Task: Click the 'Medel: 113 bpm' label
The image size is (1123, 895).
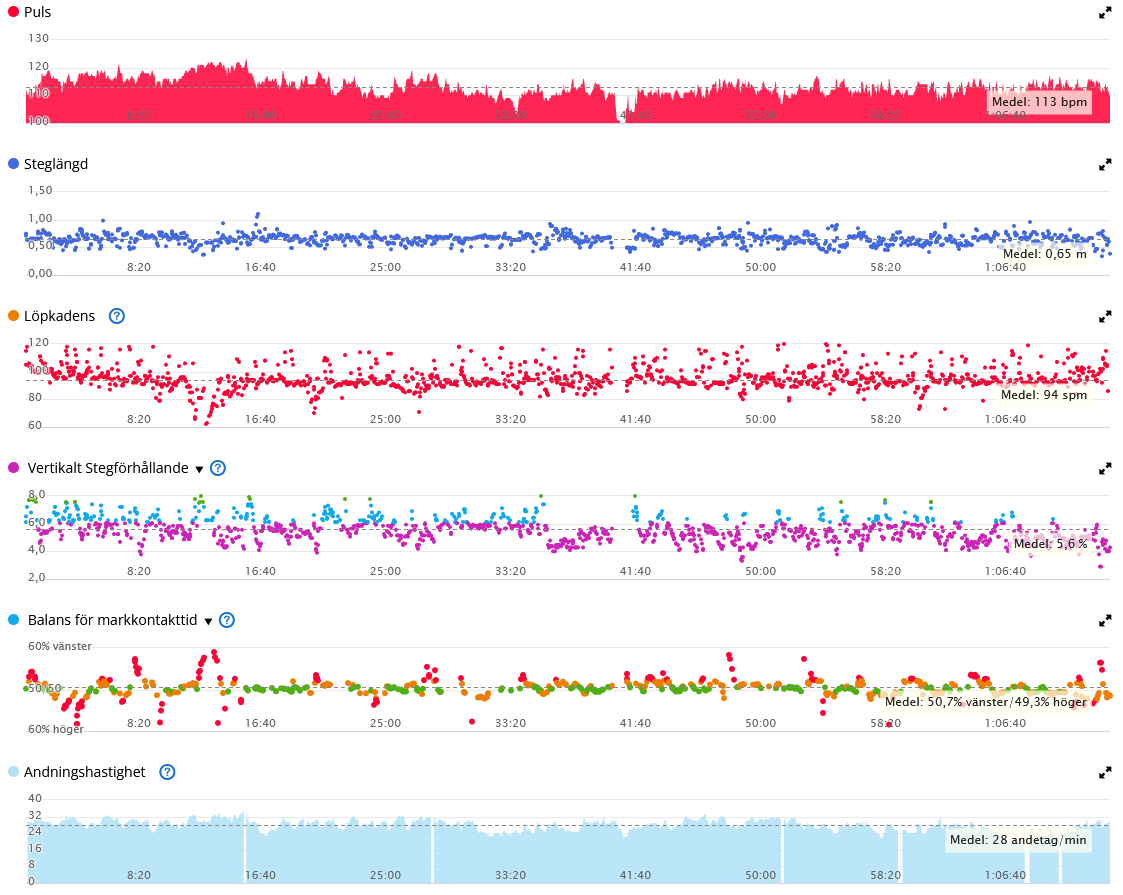Action: tap(1039, 102)
